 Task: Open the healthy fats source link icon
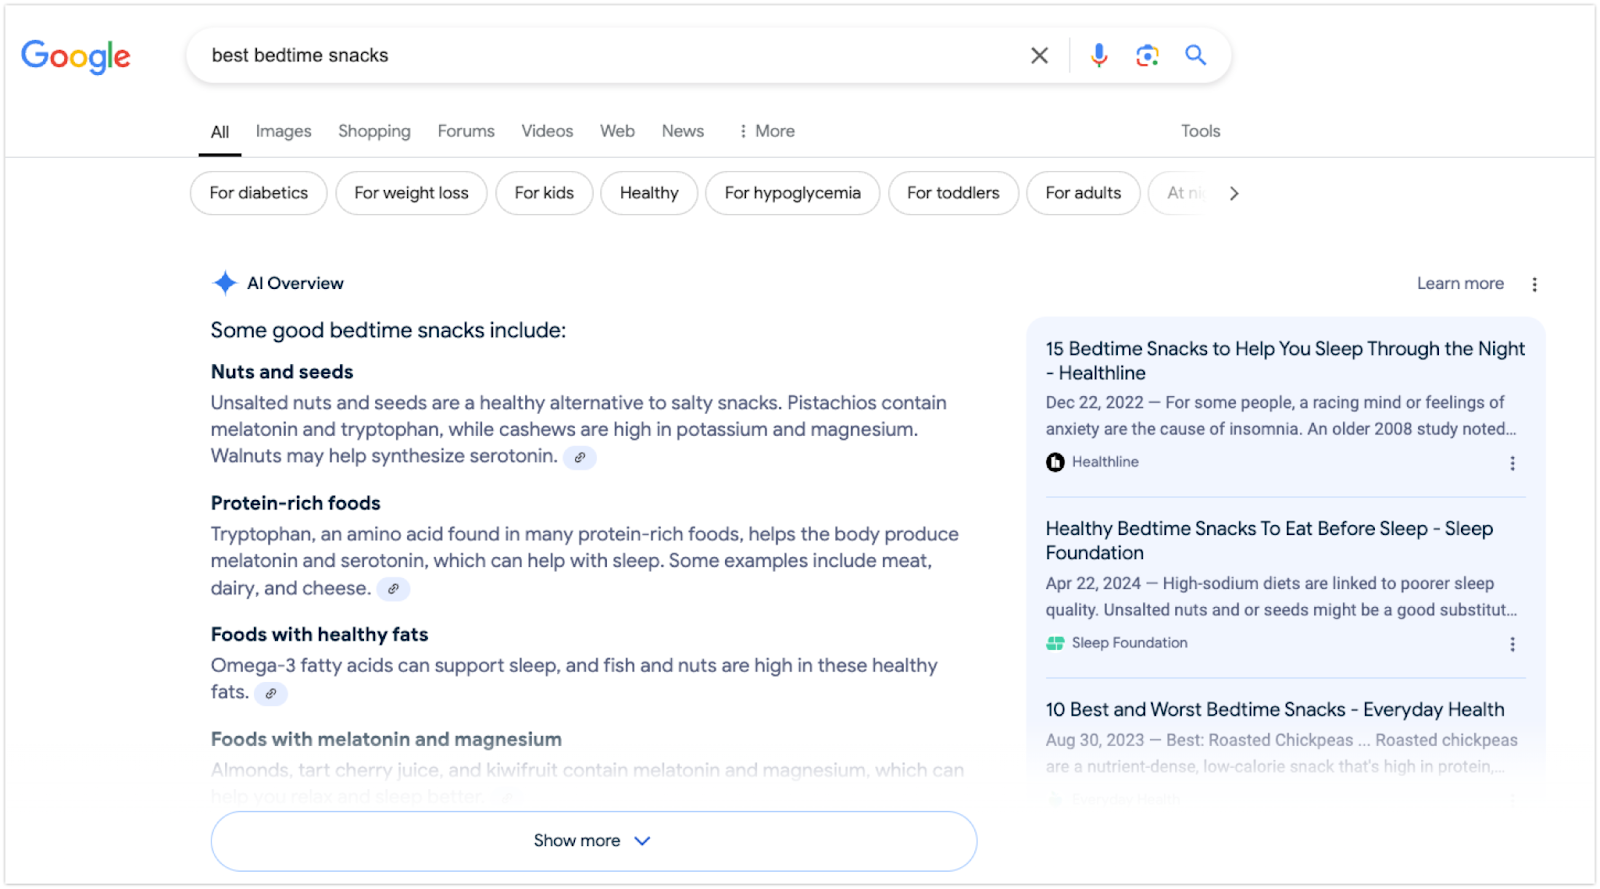[x=271, y=693]
